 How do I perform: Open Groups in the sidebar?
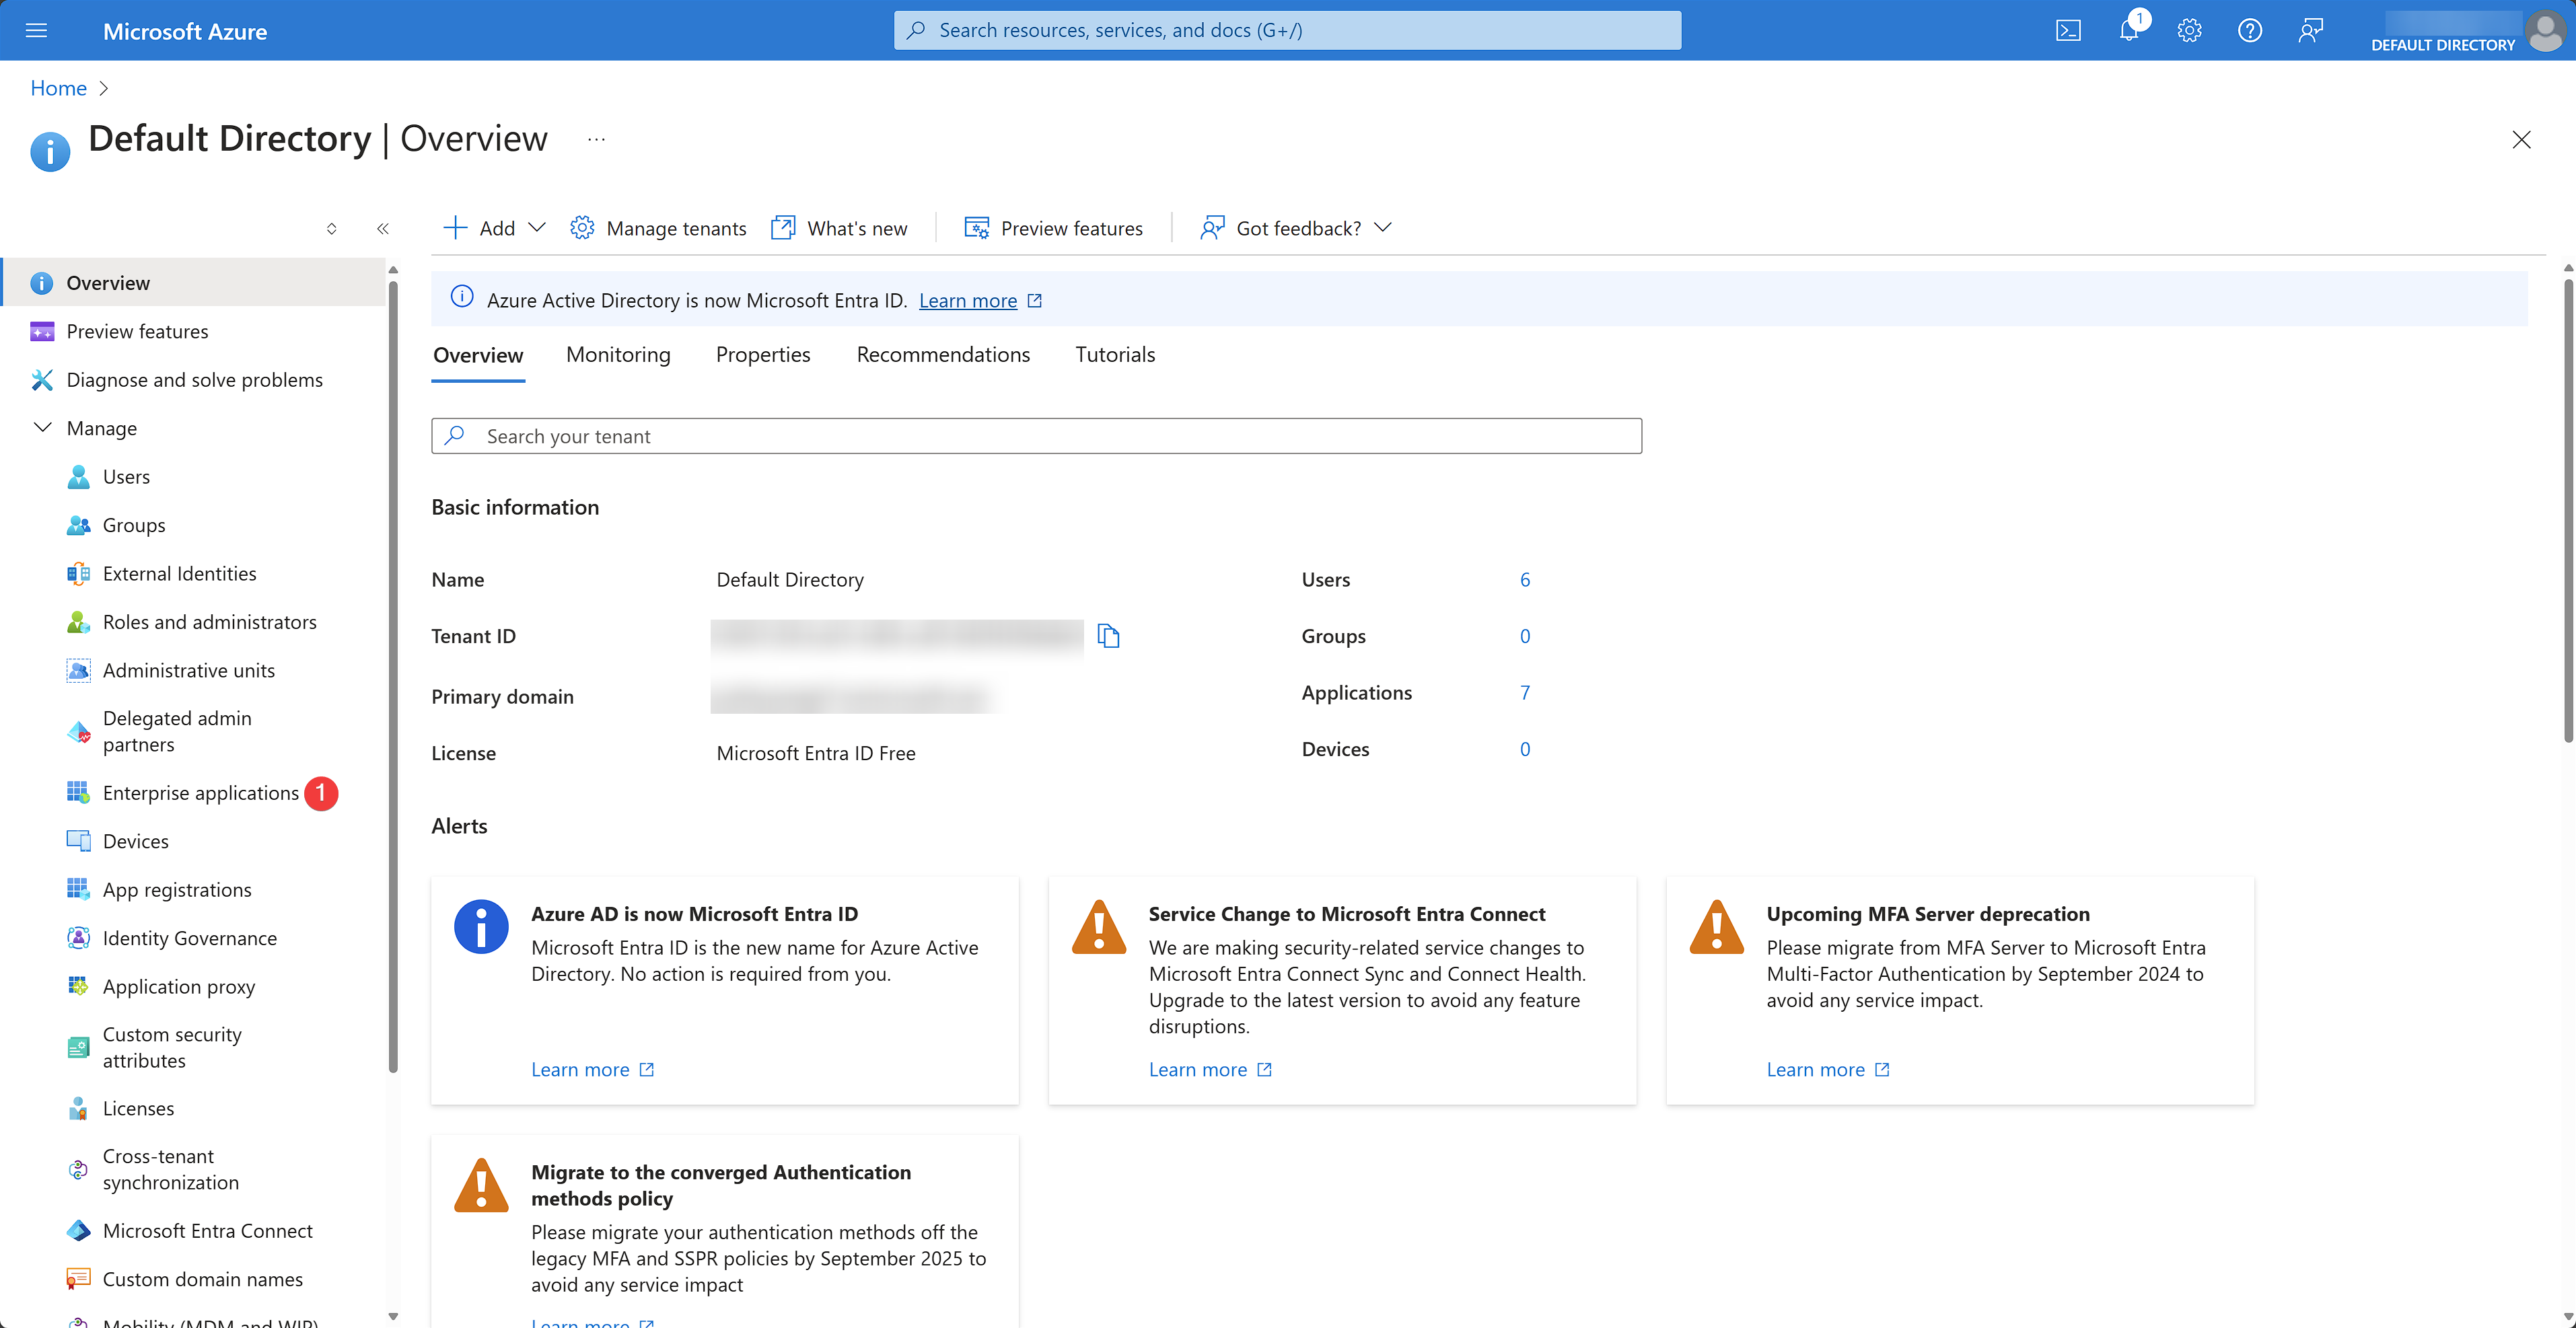(x=134, y=525)
